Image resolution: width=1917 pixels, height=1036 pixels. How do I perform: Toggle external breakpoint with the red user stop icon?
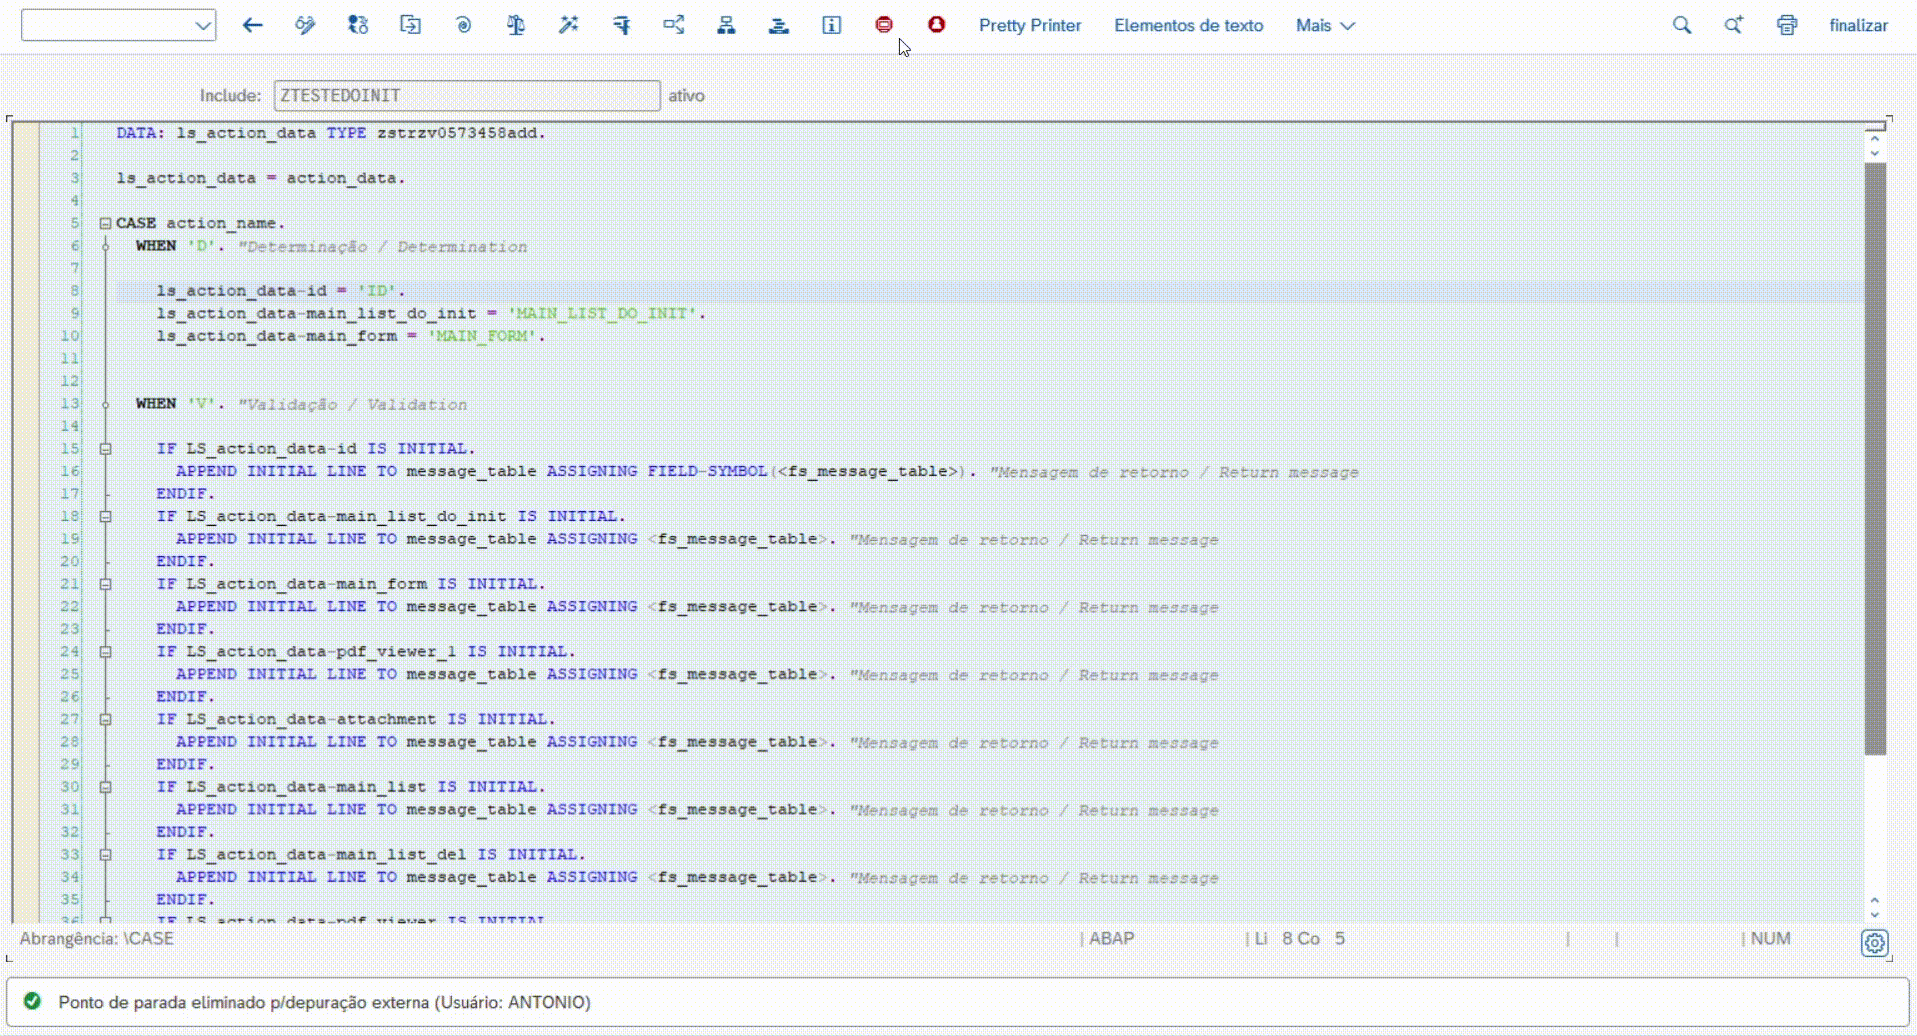tap(936, 25)
